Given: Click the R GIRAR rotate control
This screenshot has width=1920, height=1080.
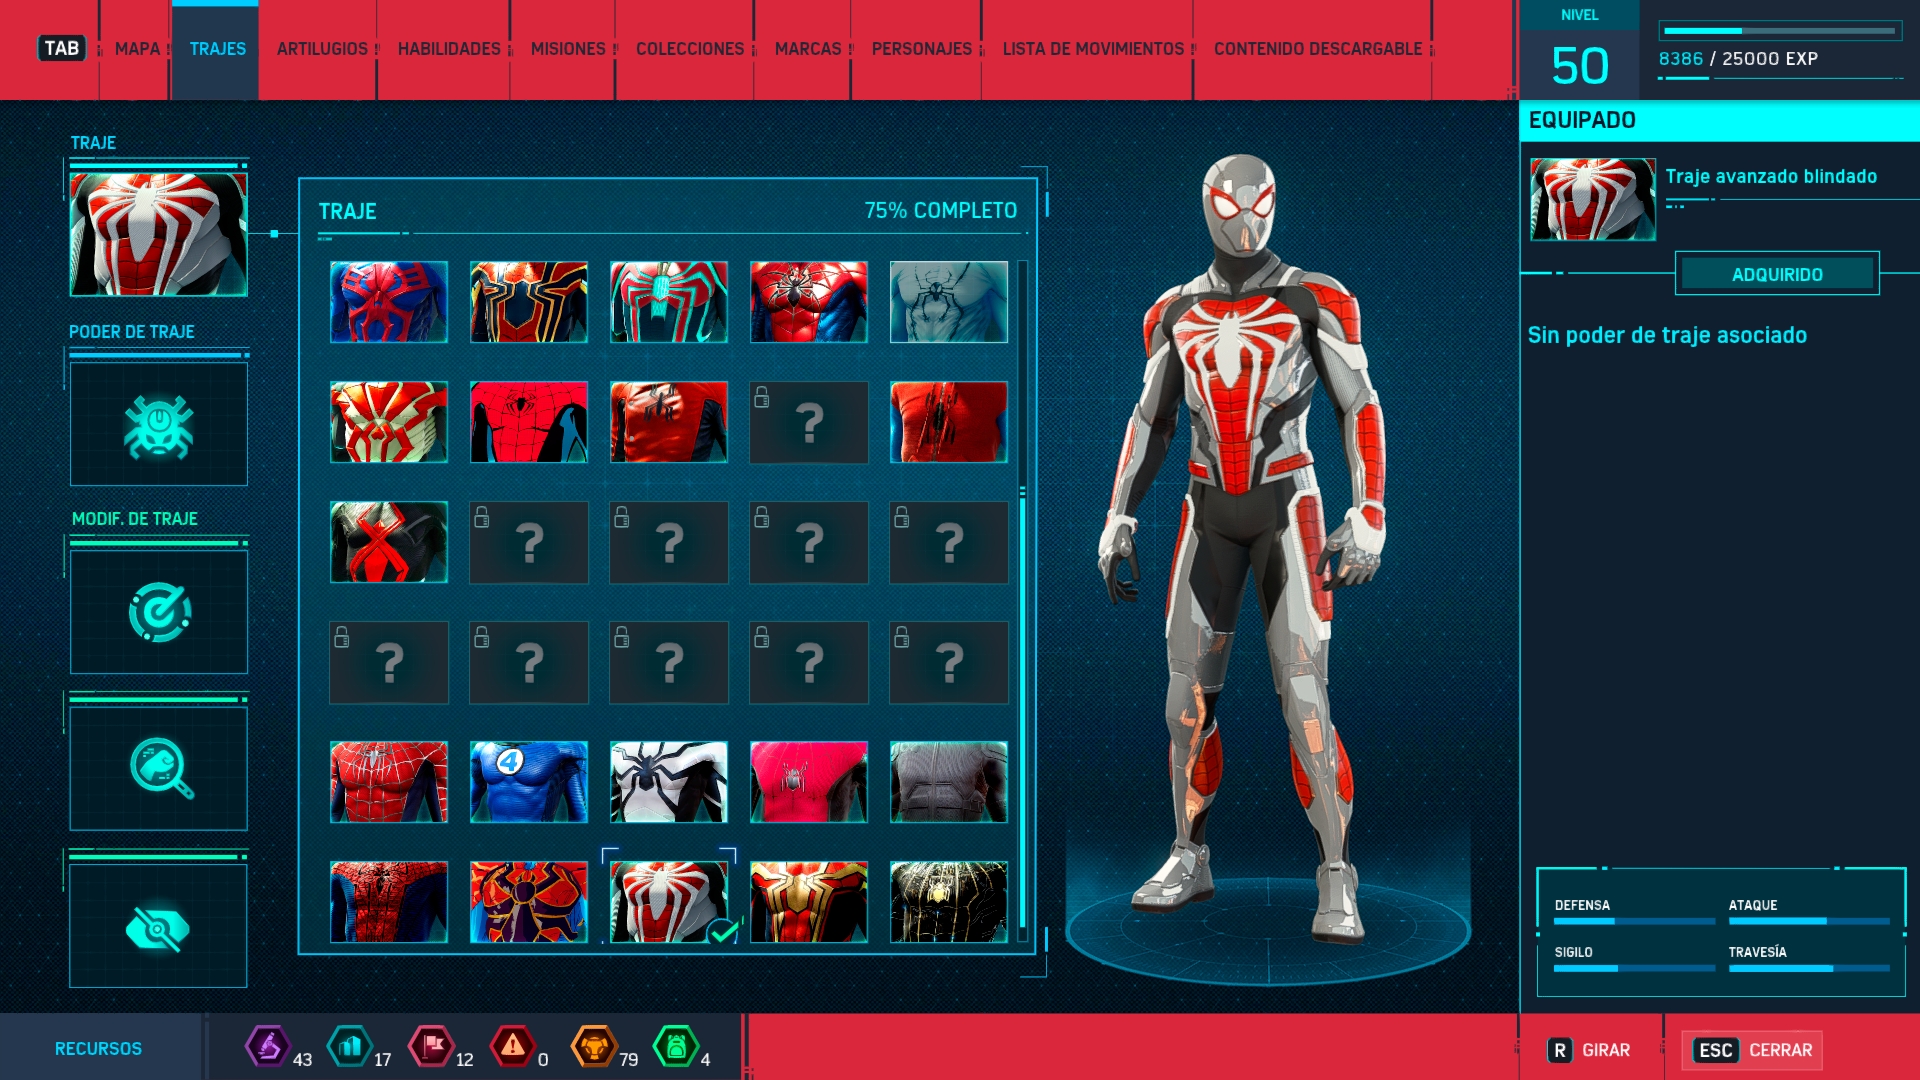Looking at the screenshot, I should click(1589, 1050).
